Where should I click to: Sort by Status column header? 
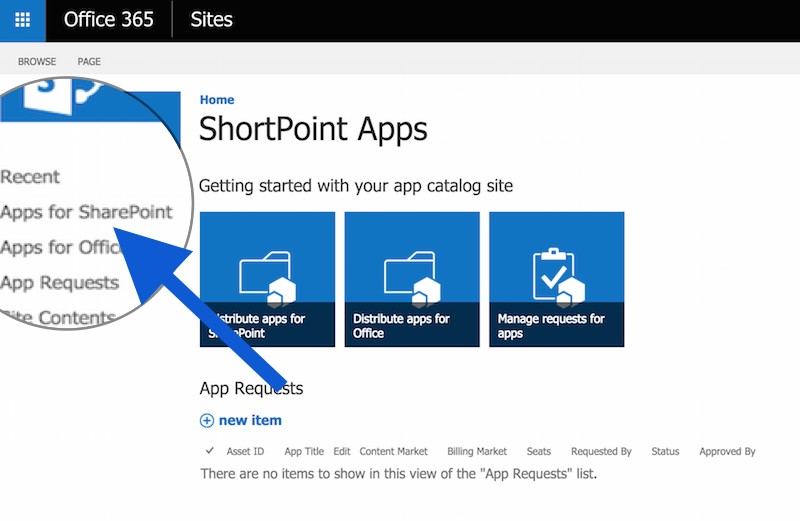pos(665,451)
